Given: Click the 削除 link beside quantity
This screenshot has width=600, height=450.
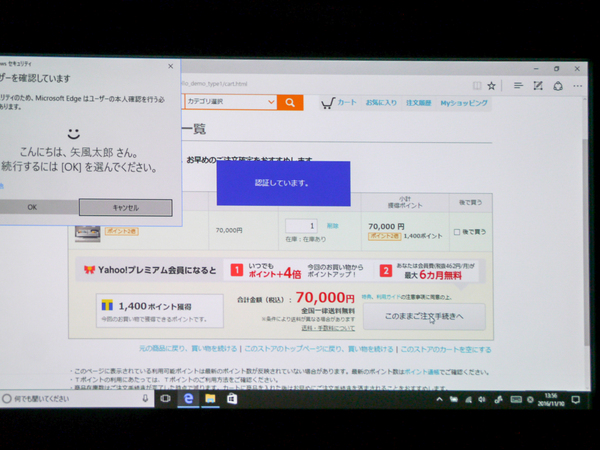Looking at the screenshot, I should click(333, 226).
